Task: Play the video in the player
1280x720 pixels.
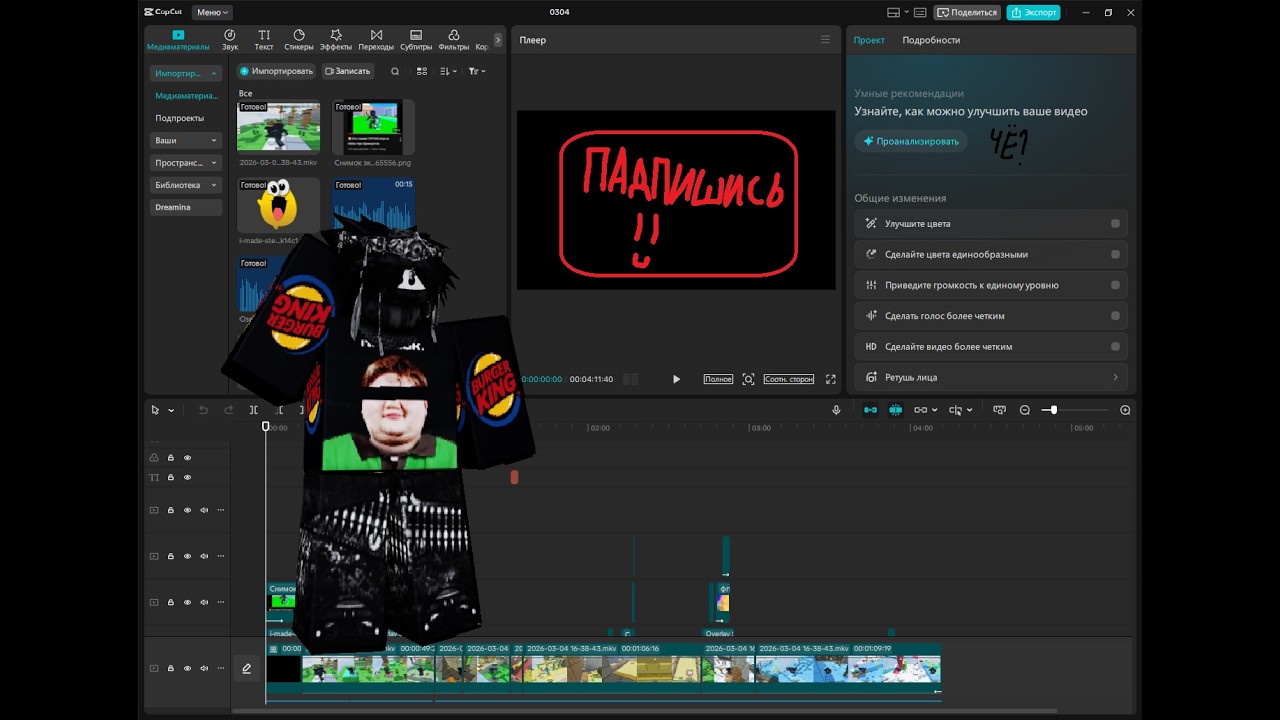Action: (x=676, y=379)
